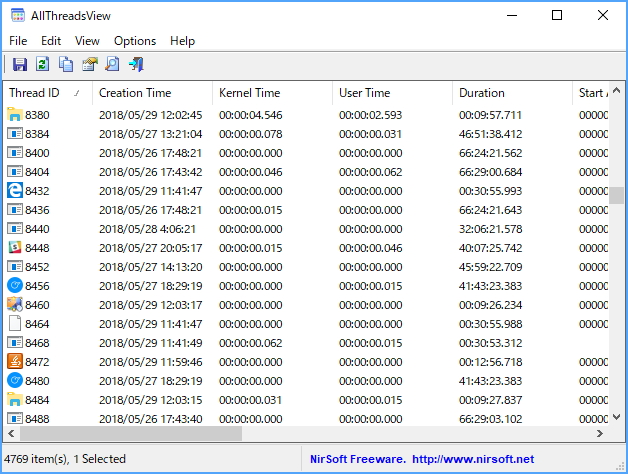Viewport: 628px width, 474px height.
Task: Open Properties via toolbar icon
Action: coord(90,64)
